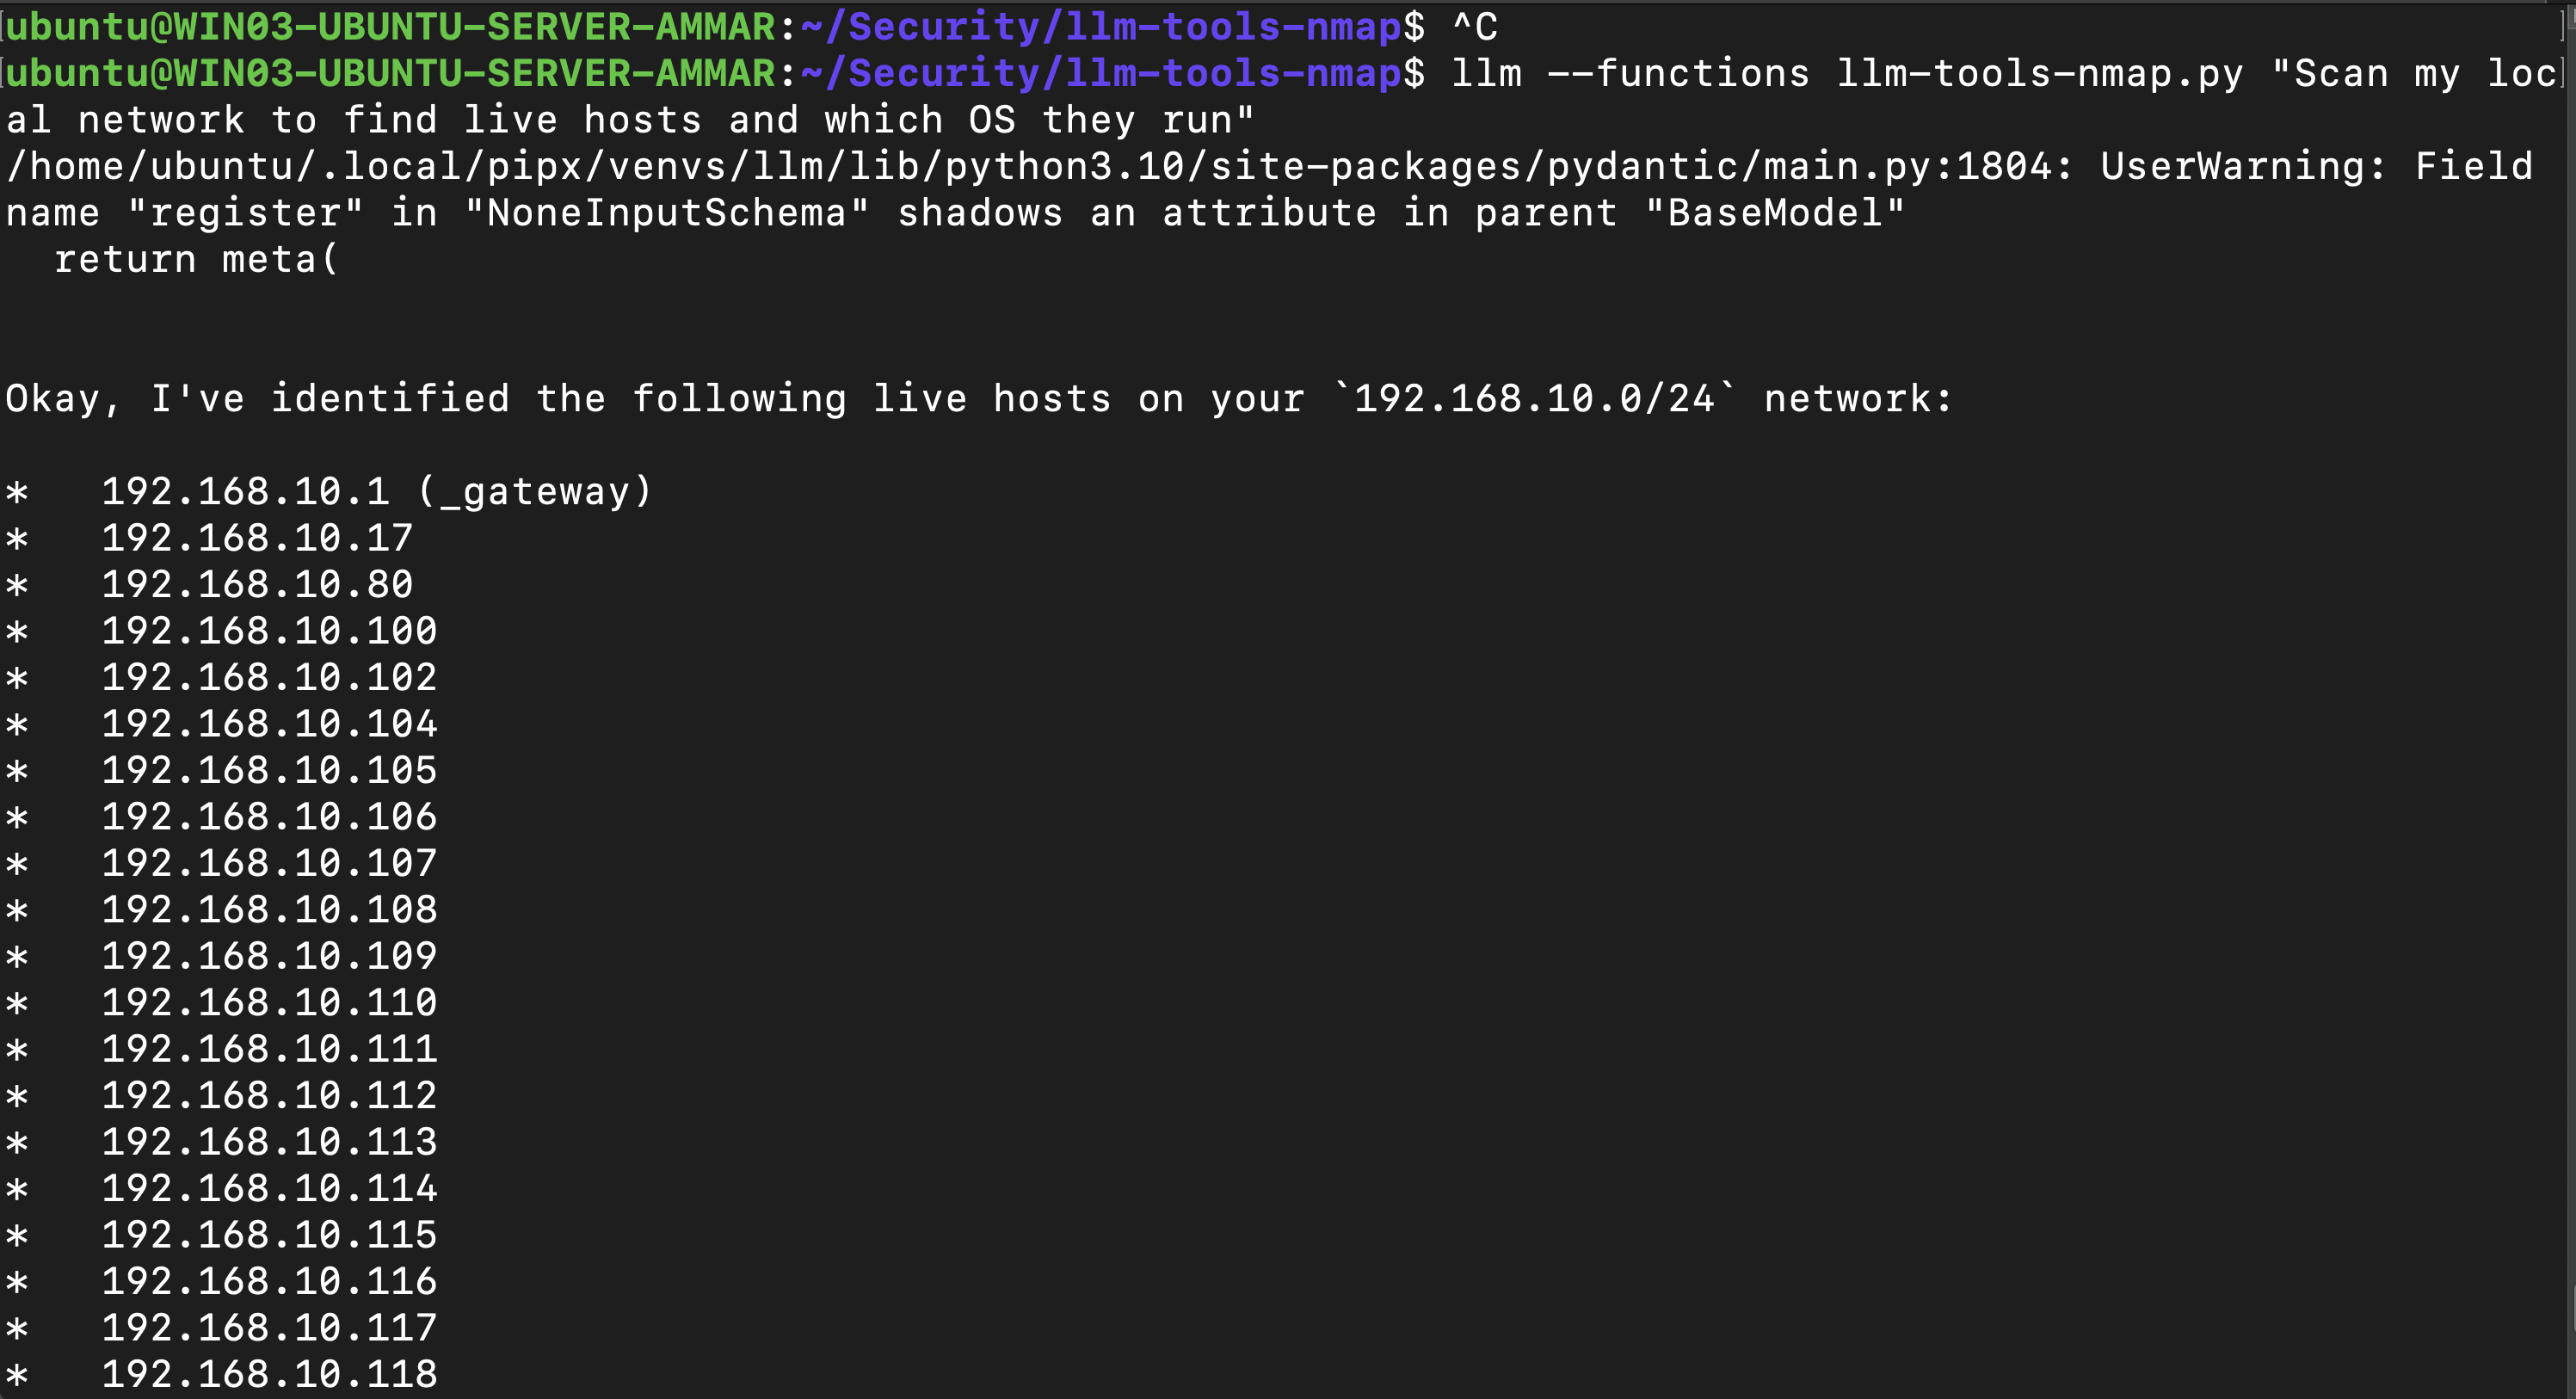
Task: Click on host 192.168.10.80
Action: pyautogui.click(x=257, y=584)
